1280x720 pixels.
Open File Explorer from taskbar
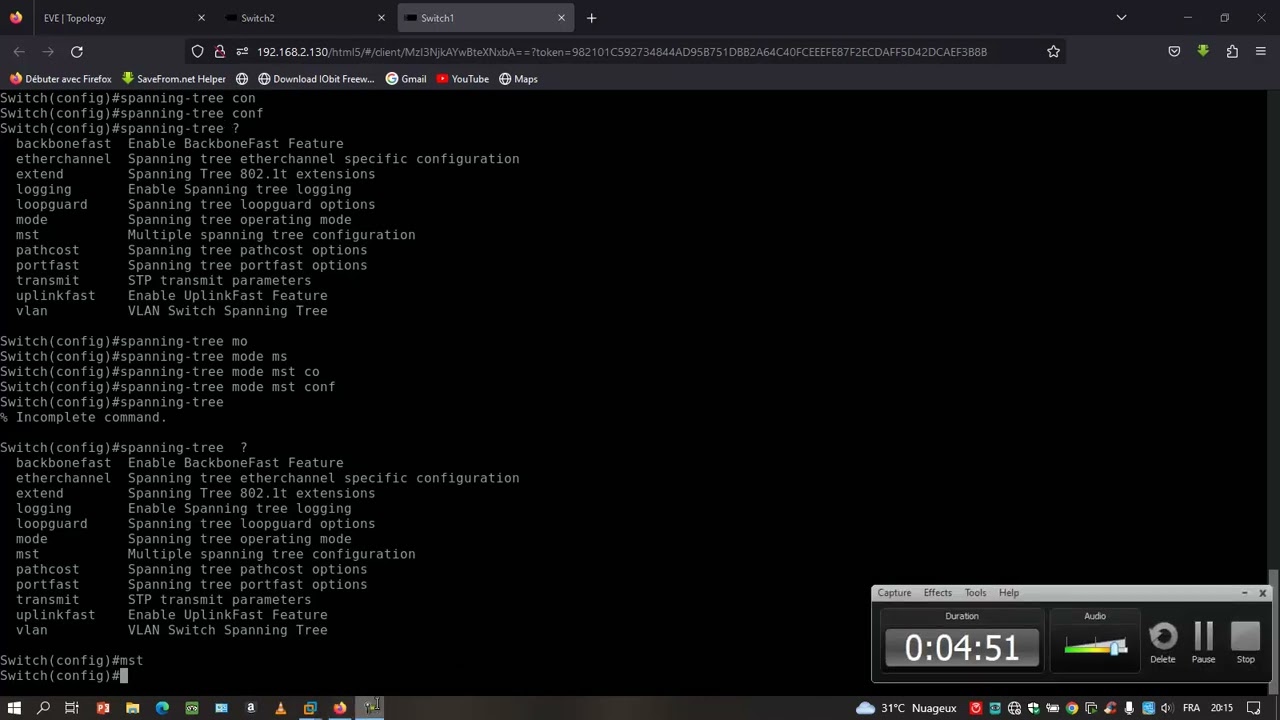tap(132, 708)
